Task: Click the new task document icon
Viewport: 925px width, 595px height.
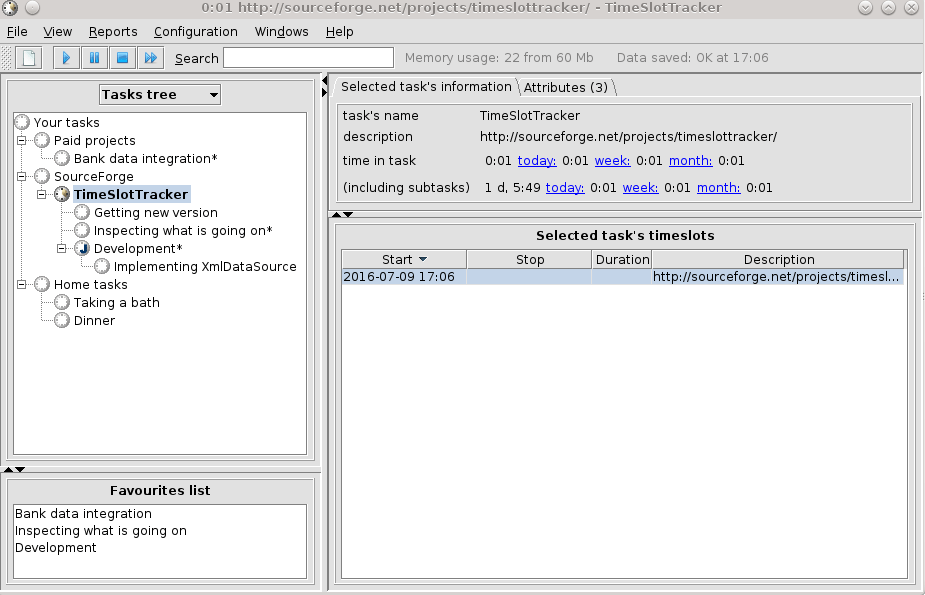Action: pyautogui.click(x=29, y=58)
